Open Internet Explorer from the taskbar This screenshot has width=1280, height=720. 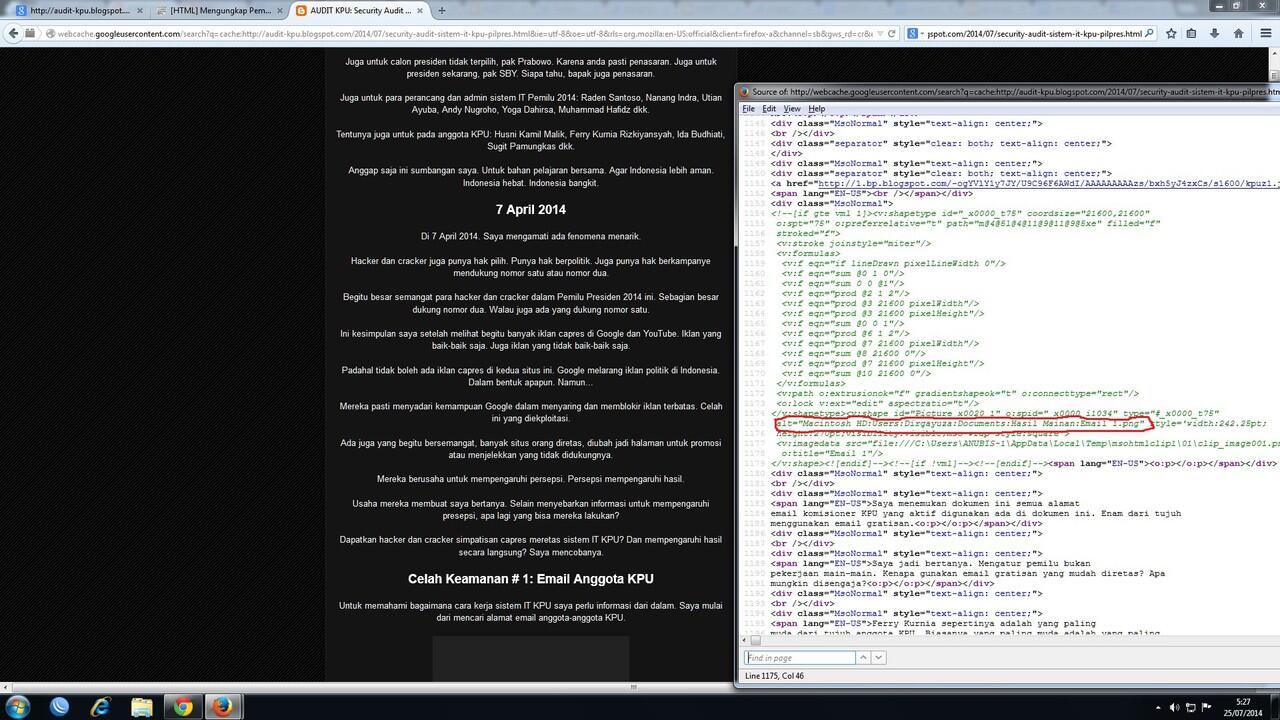pyautogui.click(x=101, y=706)
